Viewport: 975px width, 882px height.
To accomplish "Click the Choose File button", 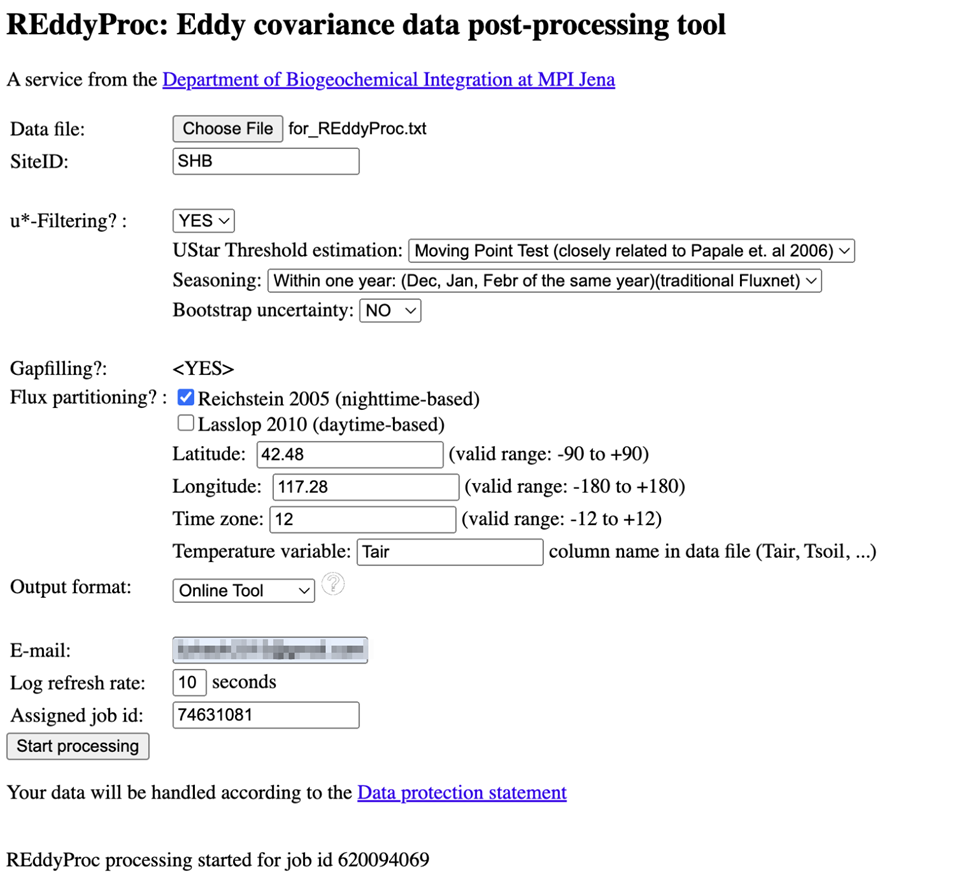I will [x=227, y=129].
